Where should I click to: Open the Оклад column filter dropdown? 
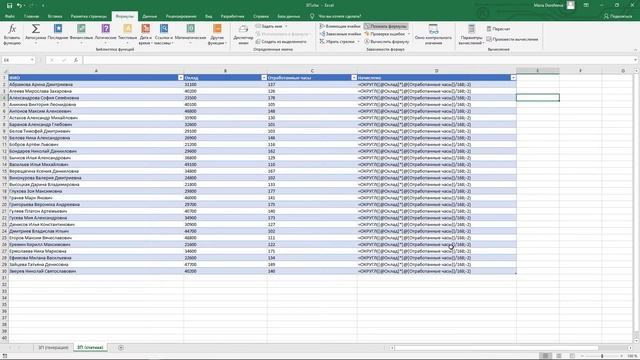click(x=264, y=78)
